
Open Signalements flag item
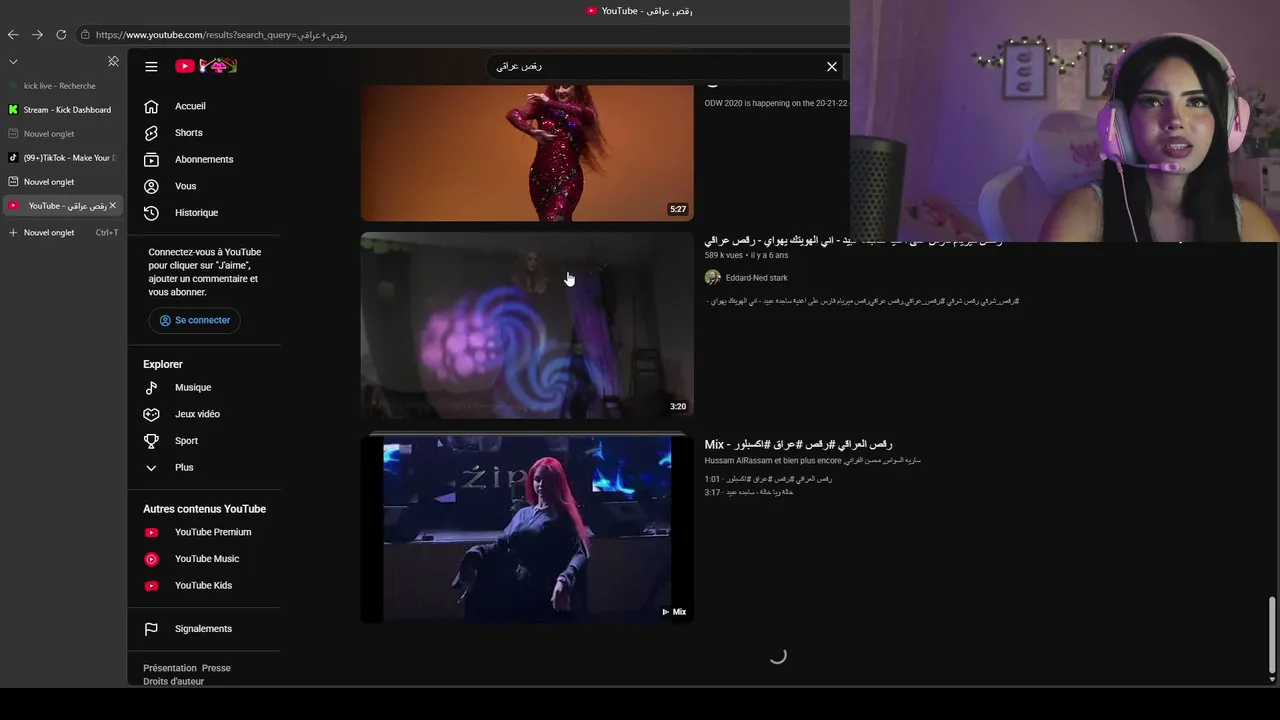[x=204, y=629]
